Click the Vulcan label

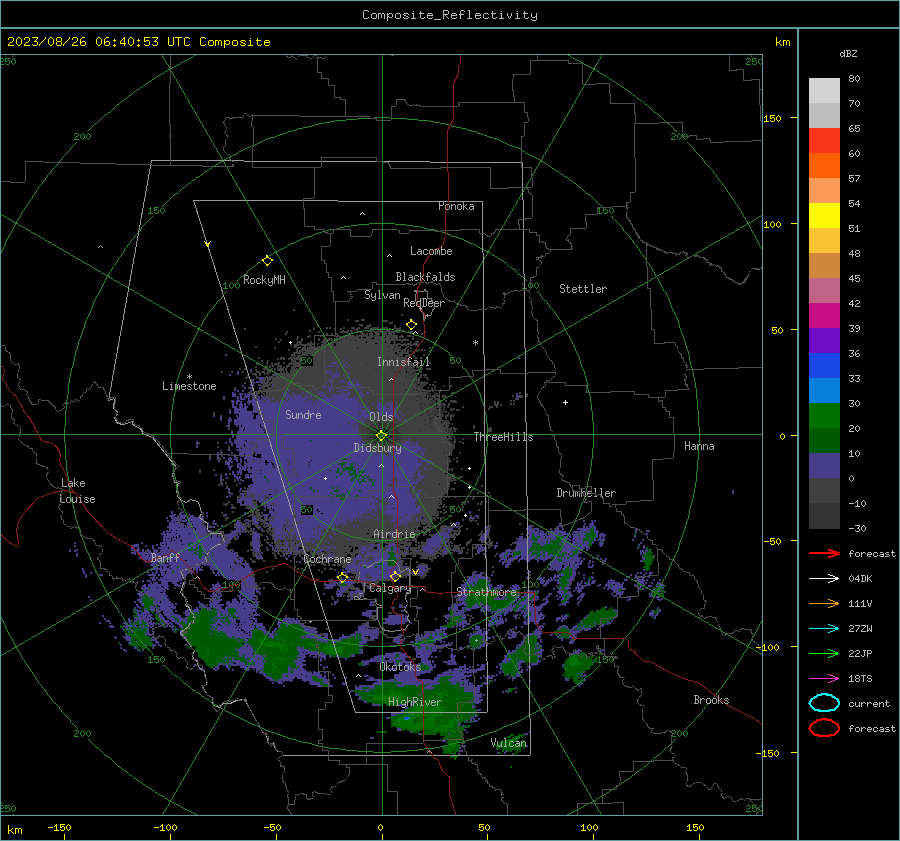tap(509, 743)
